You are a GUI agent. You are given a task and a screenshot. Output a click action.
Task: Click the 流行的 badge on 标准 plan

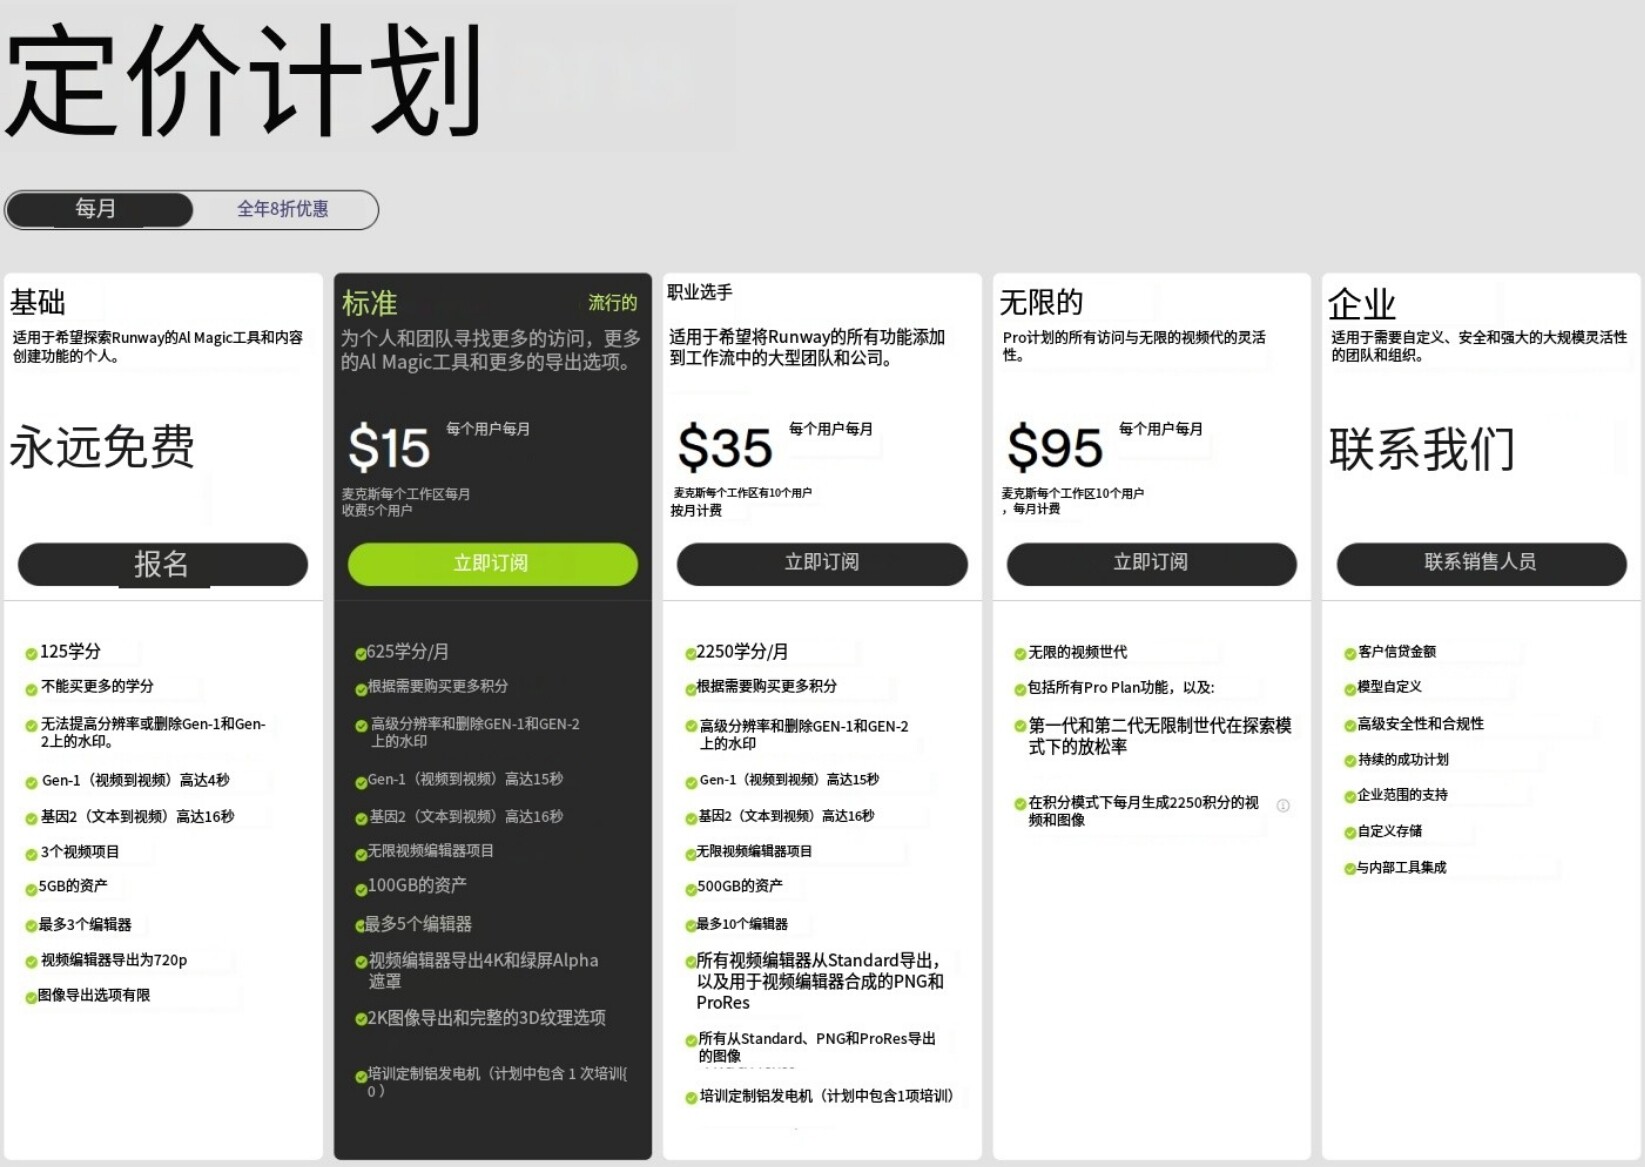pyautogui.click(x=612, y=302)
